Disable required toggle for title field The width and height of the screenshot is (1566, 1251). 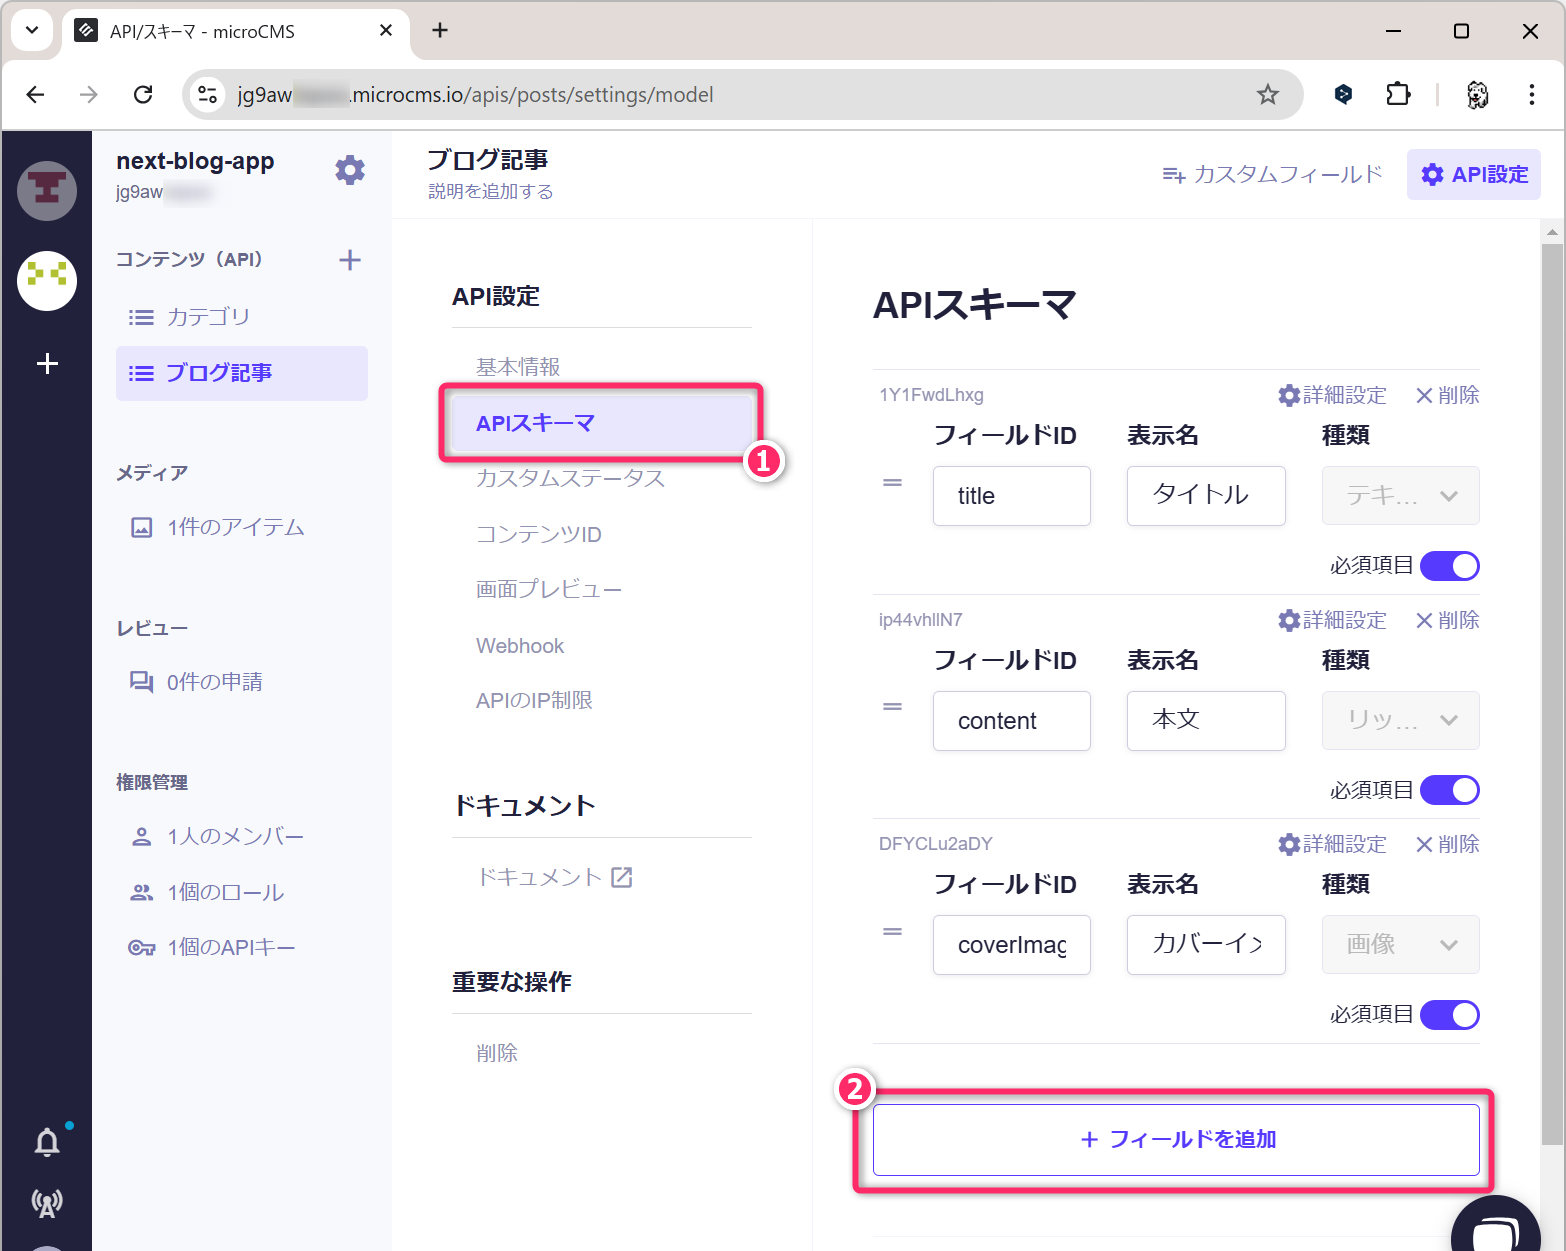coord(1449,566)
